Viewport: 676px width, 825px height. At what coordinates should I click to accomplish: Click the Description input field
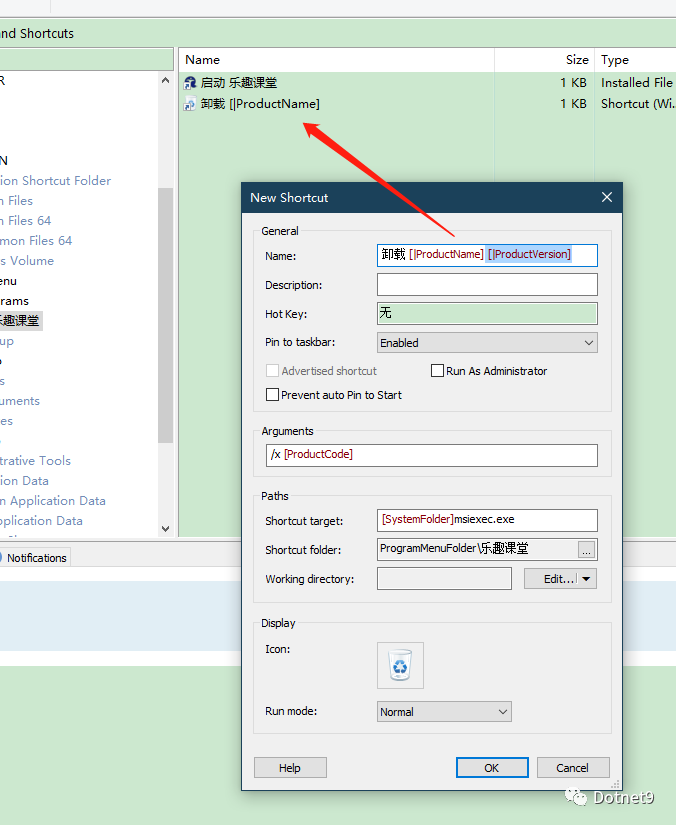point(487,285)
